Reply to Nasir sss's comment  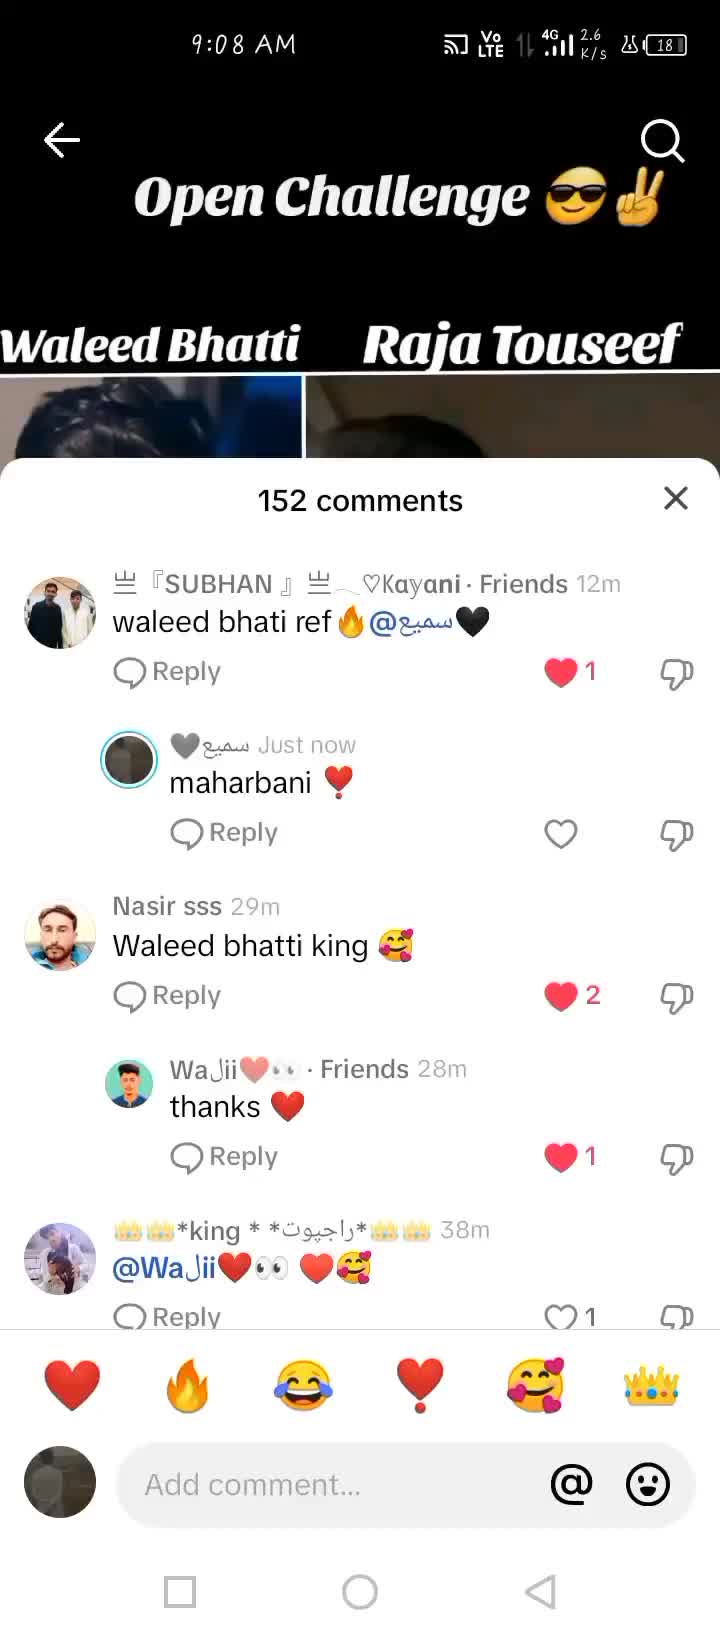click(167, 996)
